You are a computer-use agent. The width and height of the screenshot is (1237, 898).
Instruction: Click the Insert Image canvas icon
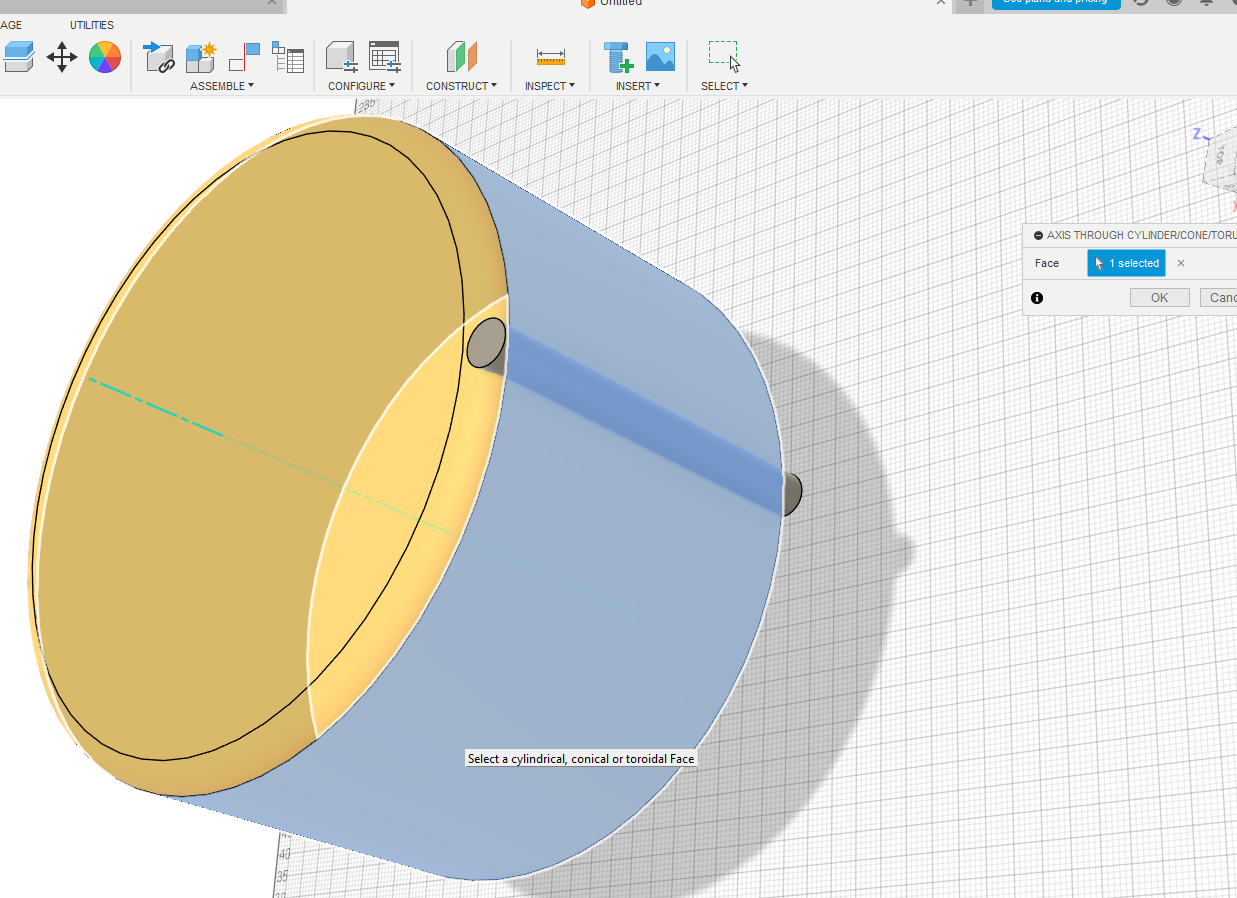click(660, 57)
